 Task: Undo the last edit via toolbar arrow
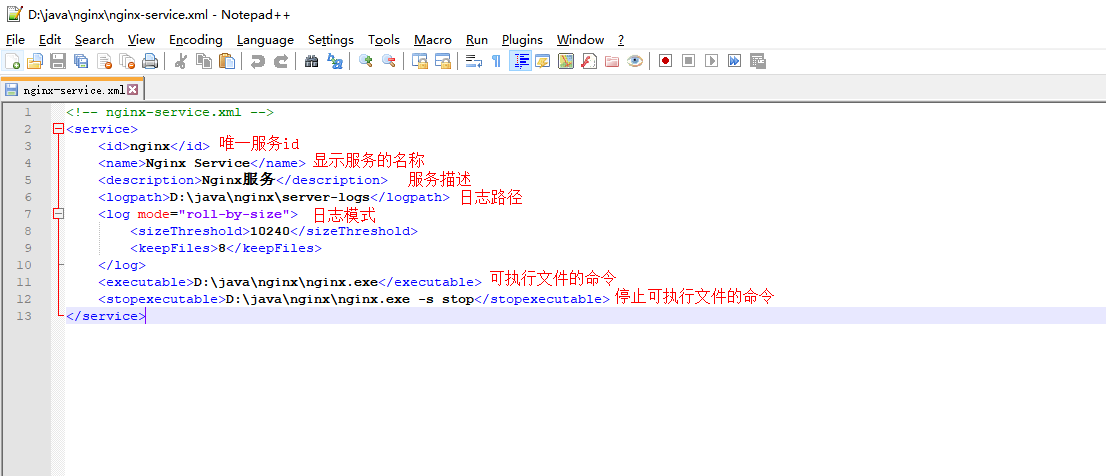coord(258,61)
